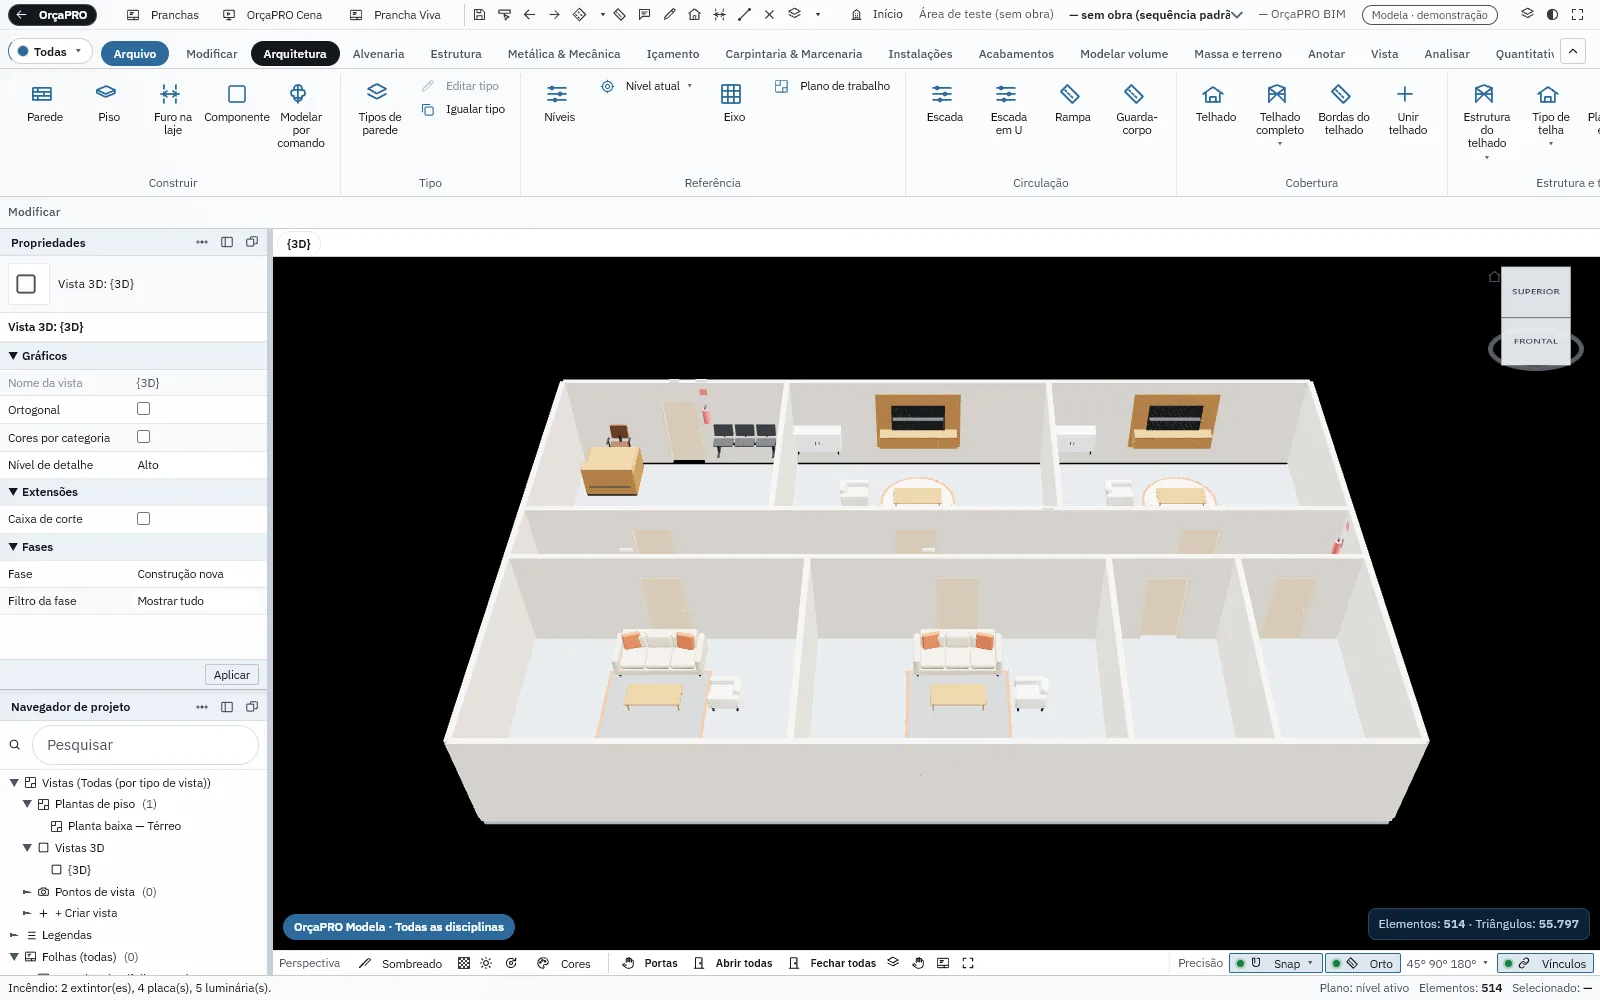This screenshot has height=1000, width=1600.
Task: Toggle the Snap precision switch
Action: [1276, 964]
